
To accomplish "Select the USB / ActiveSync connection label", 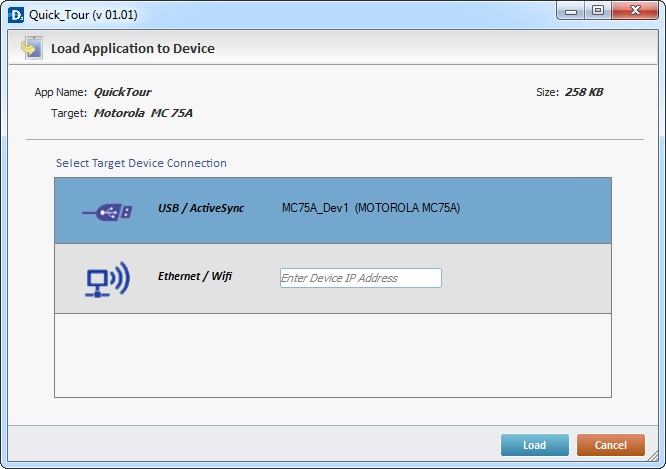I will pyautogui.click(x=201, y=208).
